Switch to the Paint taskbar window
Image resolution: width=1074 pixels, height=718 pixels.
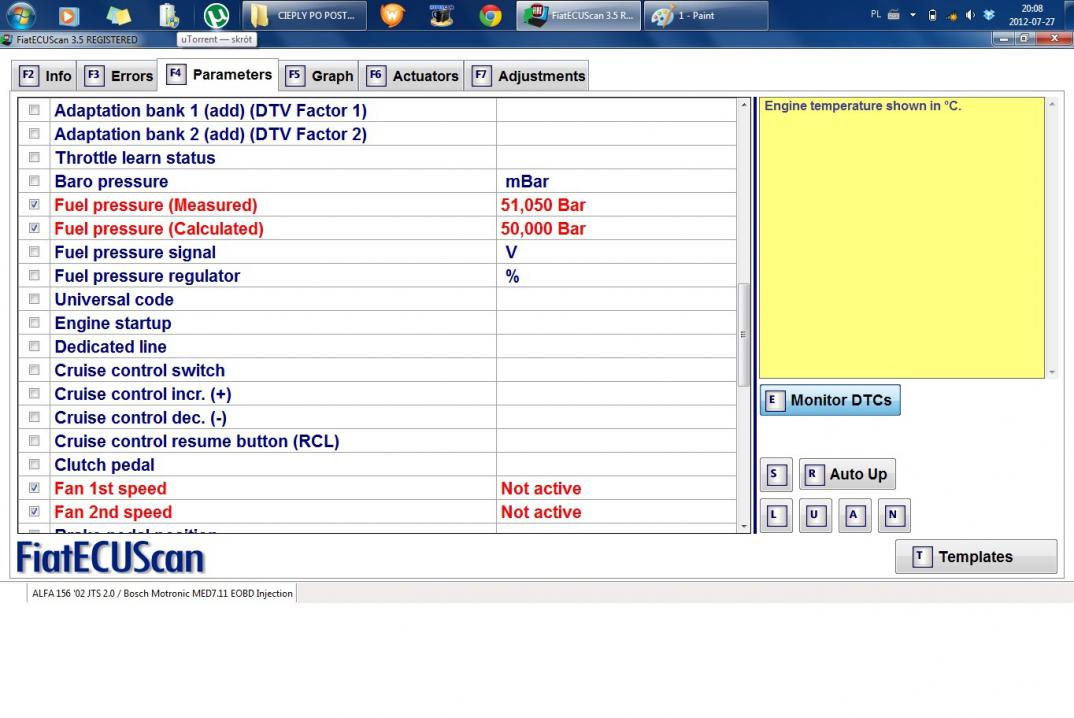point(705,15)
